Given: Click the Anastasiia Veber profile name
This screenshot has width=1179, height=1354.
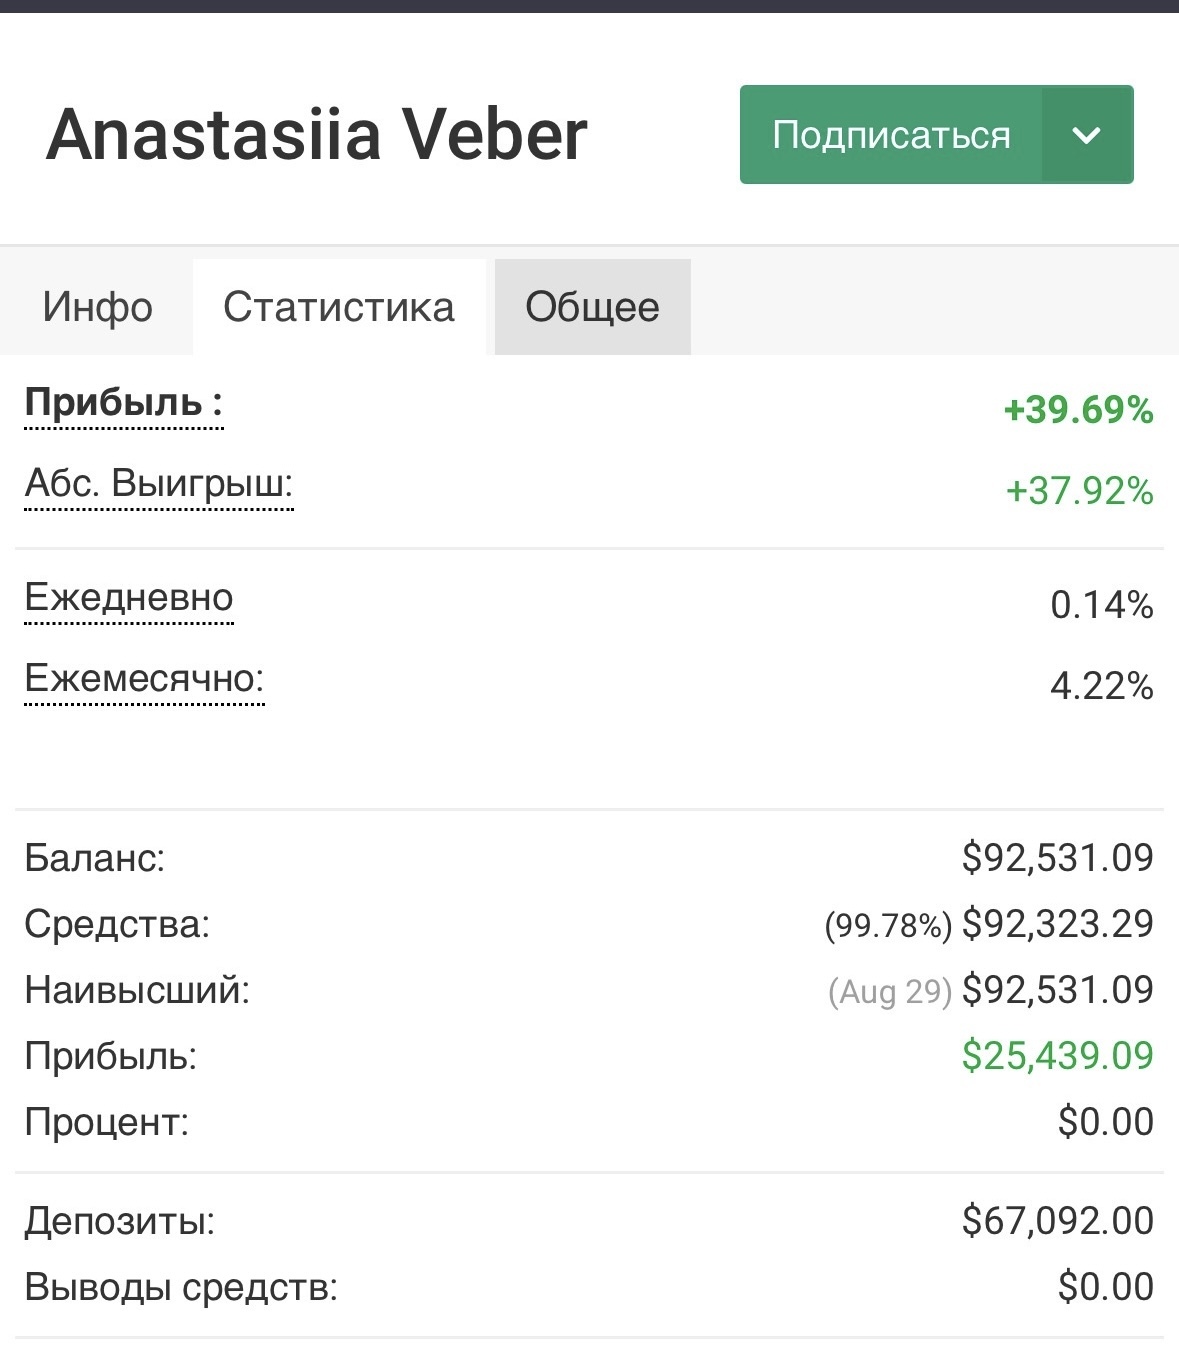Looking at the screenshot, I should point(317,134).
